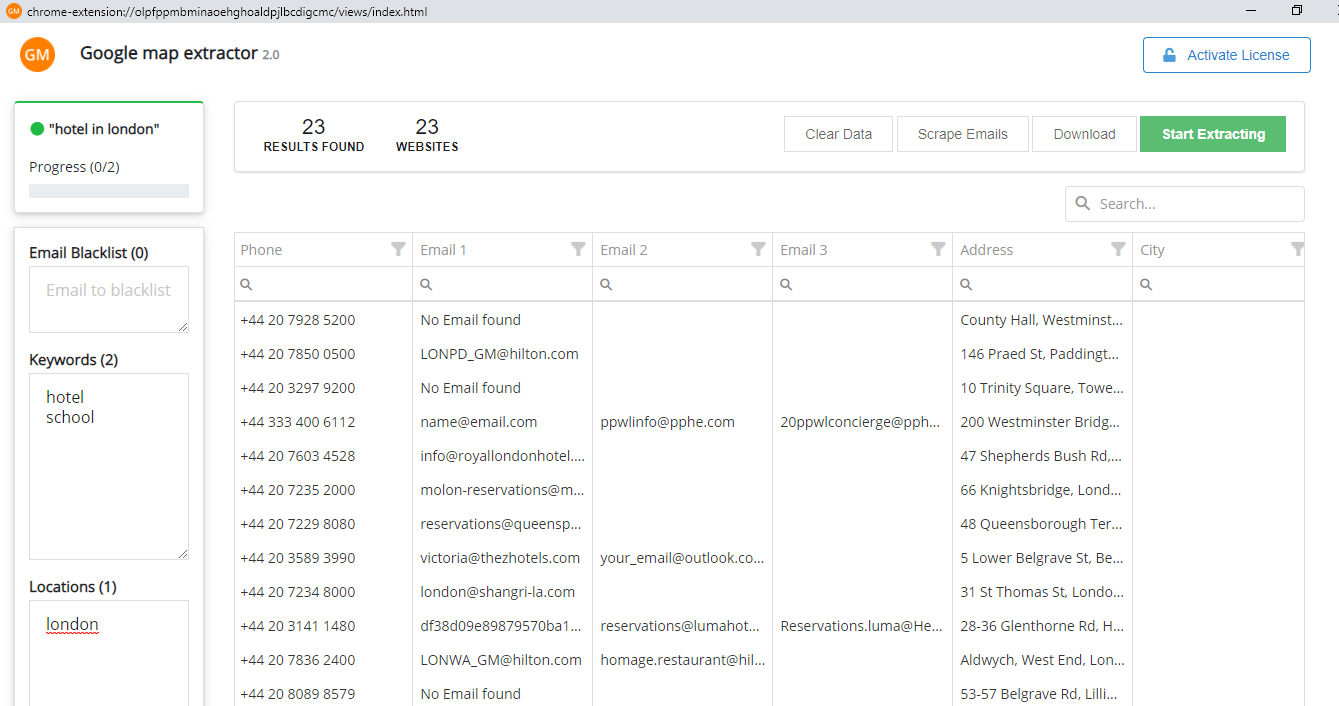Click the Progress (0/2) progress bar

click(108, 190)
